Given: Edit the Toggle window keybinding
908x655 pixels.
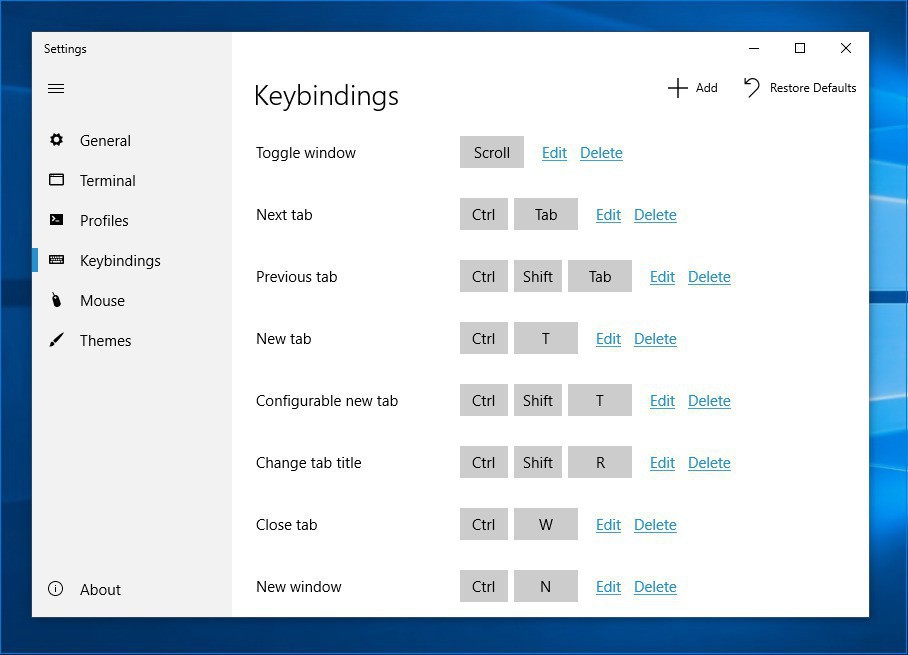Looking at the screenshot, I should pyautogui.click(x=554, y=153).
